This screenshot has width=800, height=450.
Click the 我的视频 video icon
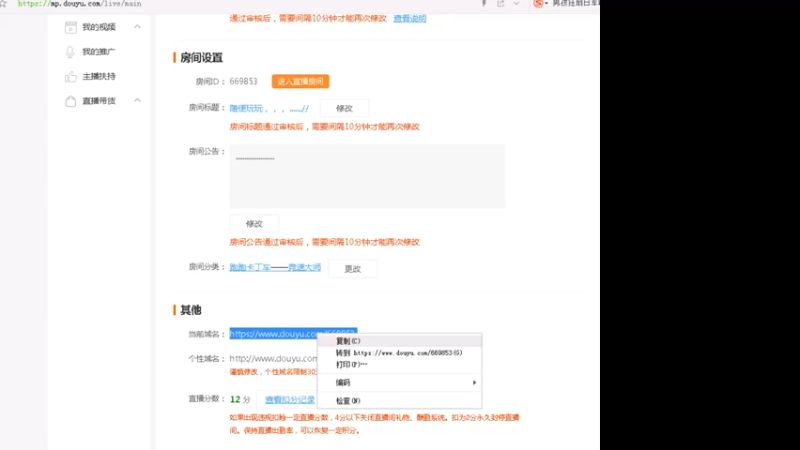[x=70, y=27]
